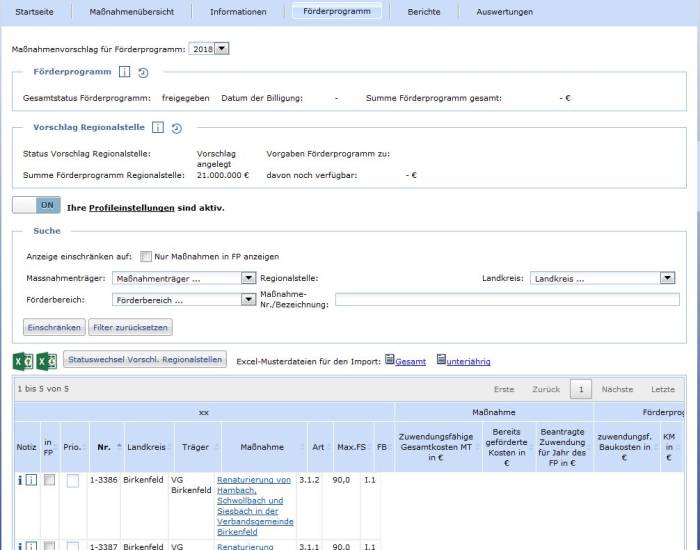Sort the table by Nr. column arrow
Image resolution: width=700 pixels, height=550 pixels.
pos(119,446)
